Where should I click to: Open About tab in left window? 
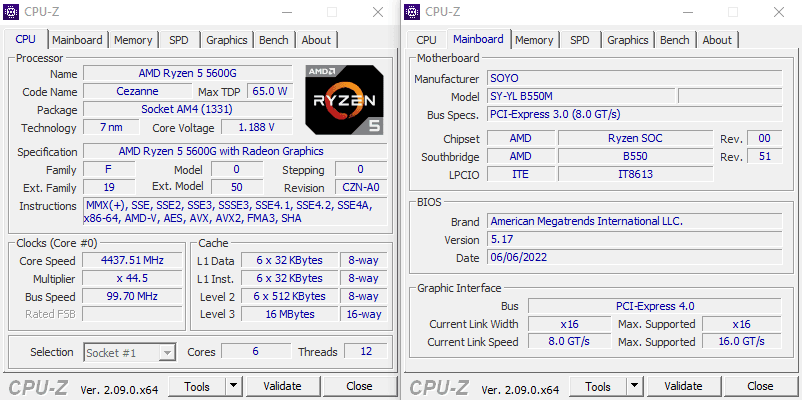point(316,40)
